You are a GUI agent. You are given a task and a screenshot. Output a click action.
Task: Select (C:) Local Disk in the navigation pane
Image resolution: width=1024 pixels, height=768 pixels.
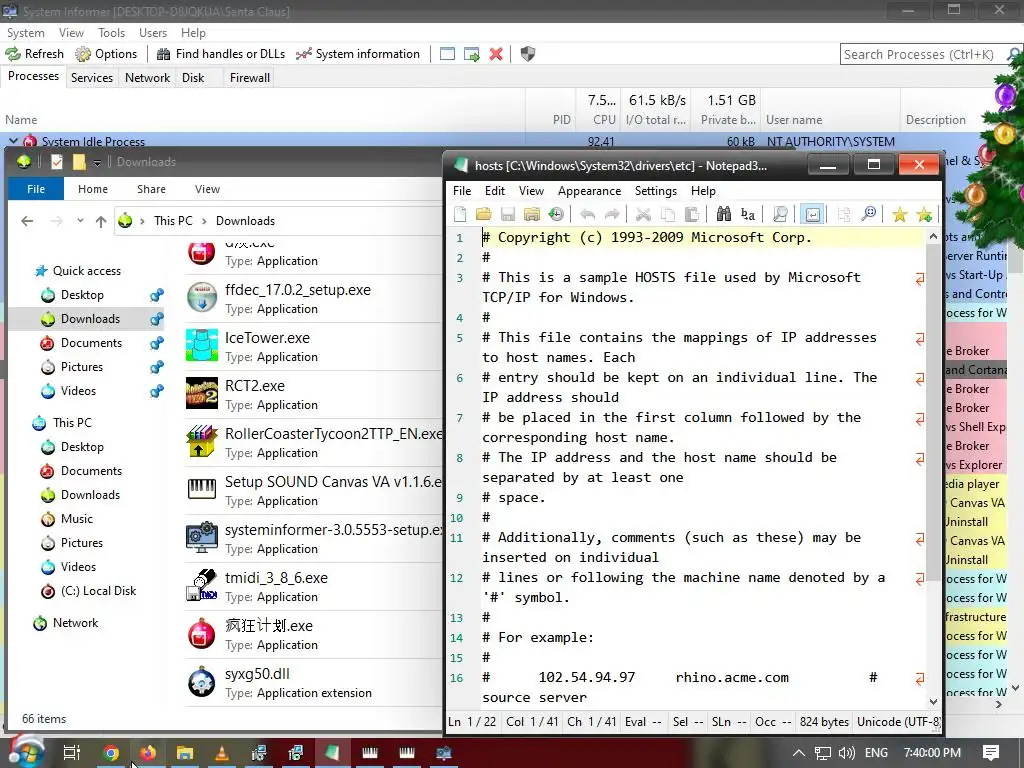pyautogui.click(x=98, y=590)
